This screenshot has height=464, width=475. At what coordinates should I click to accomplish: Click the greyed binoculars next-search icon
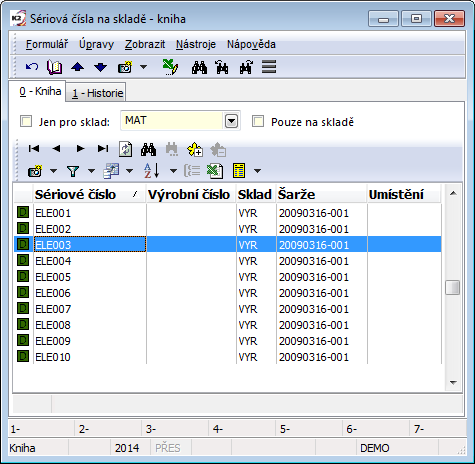click(172, 149)
